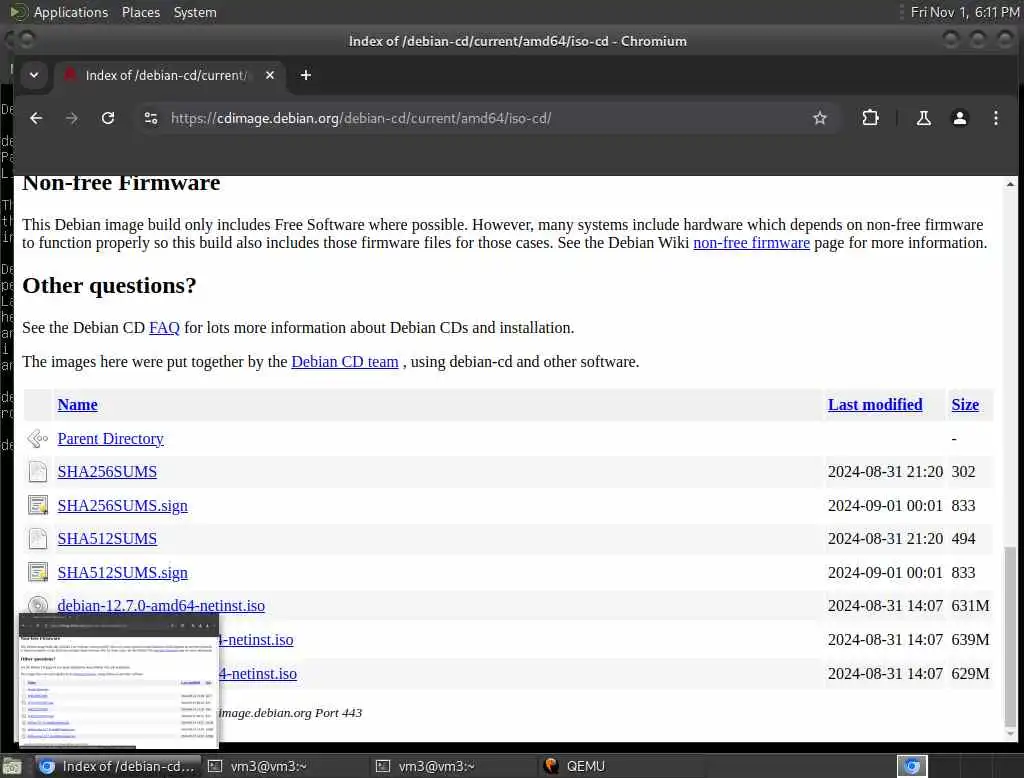Open the Places menu

tap(140, 12)
